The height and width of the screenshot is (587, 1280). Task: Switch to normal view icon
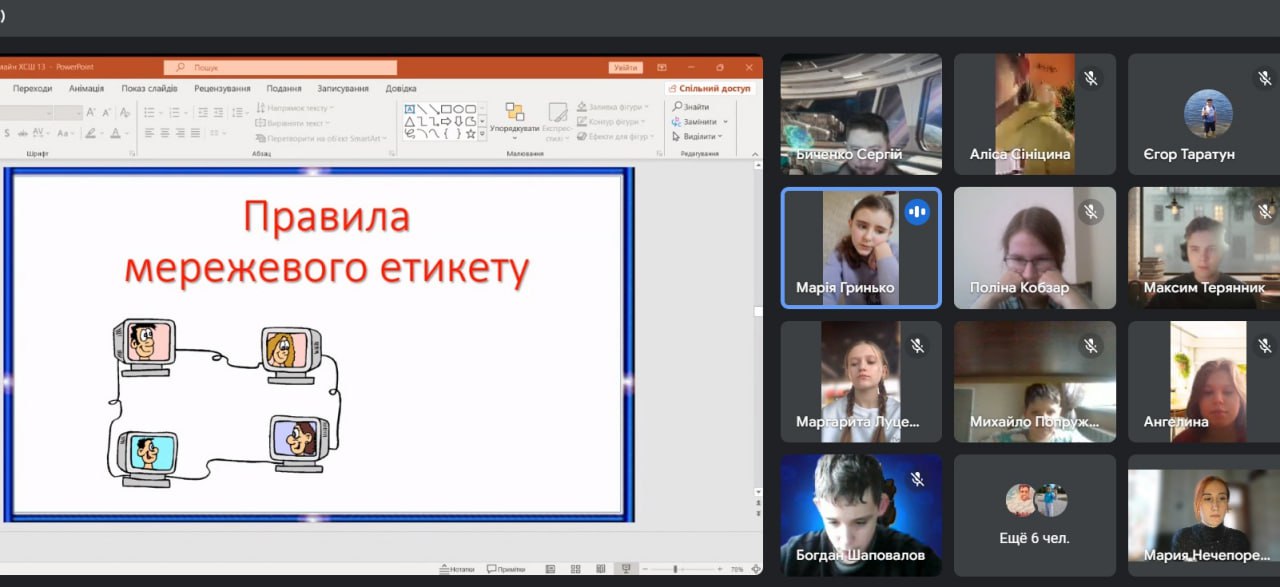(x=550, y=569)
